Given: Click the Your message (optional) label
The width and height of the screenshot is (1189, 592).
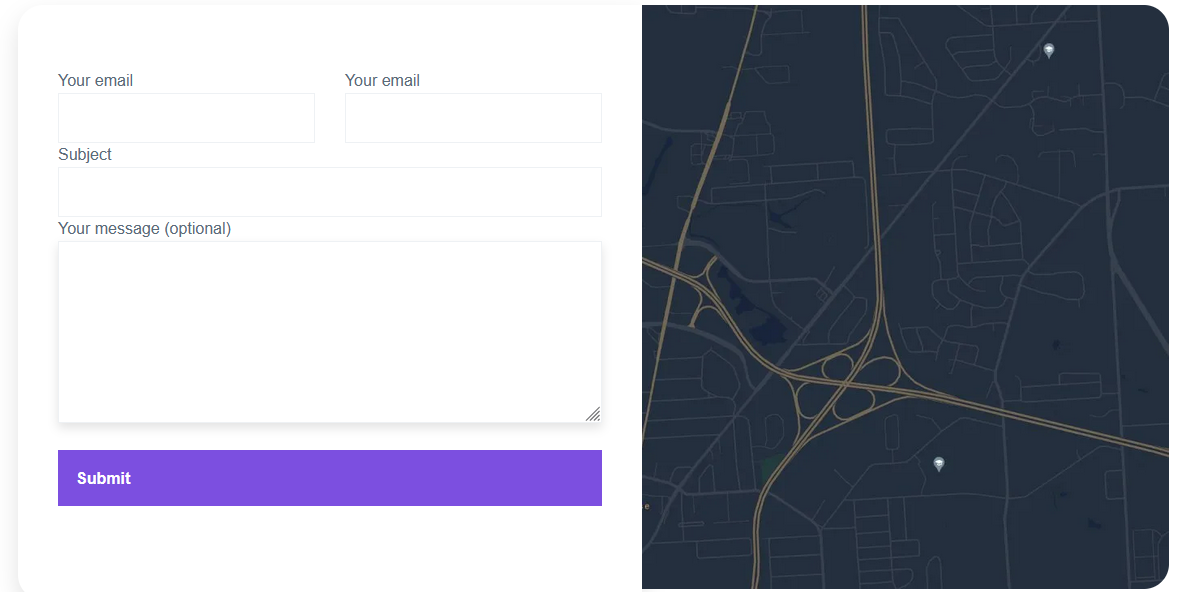Looking at the screenshot, I should pos(144,228).
